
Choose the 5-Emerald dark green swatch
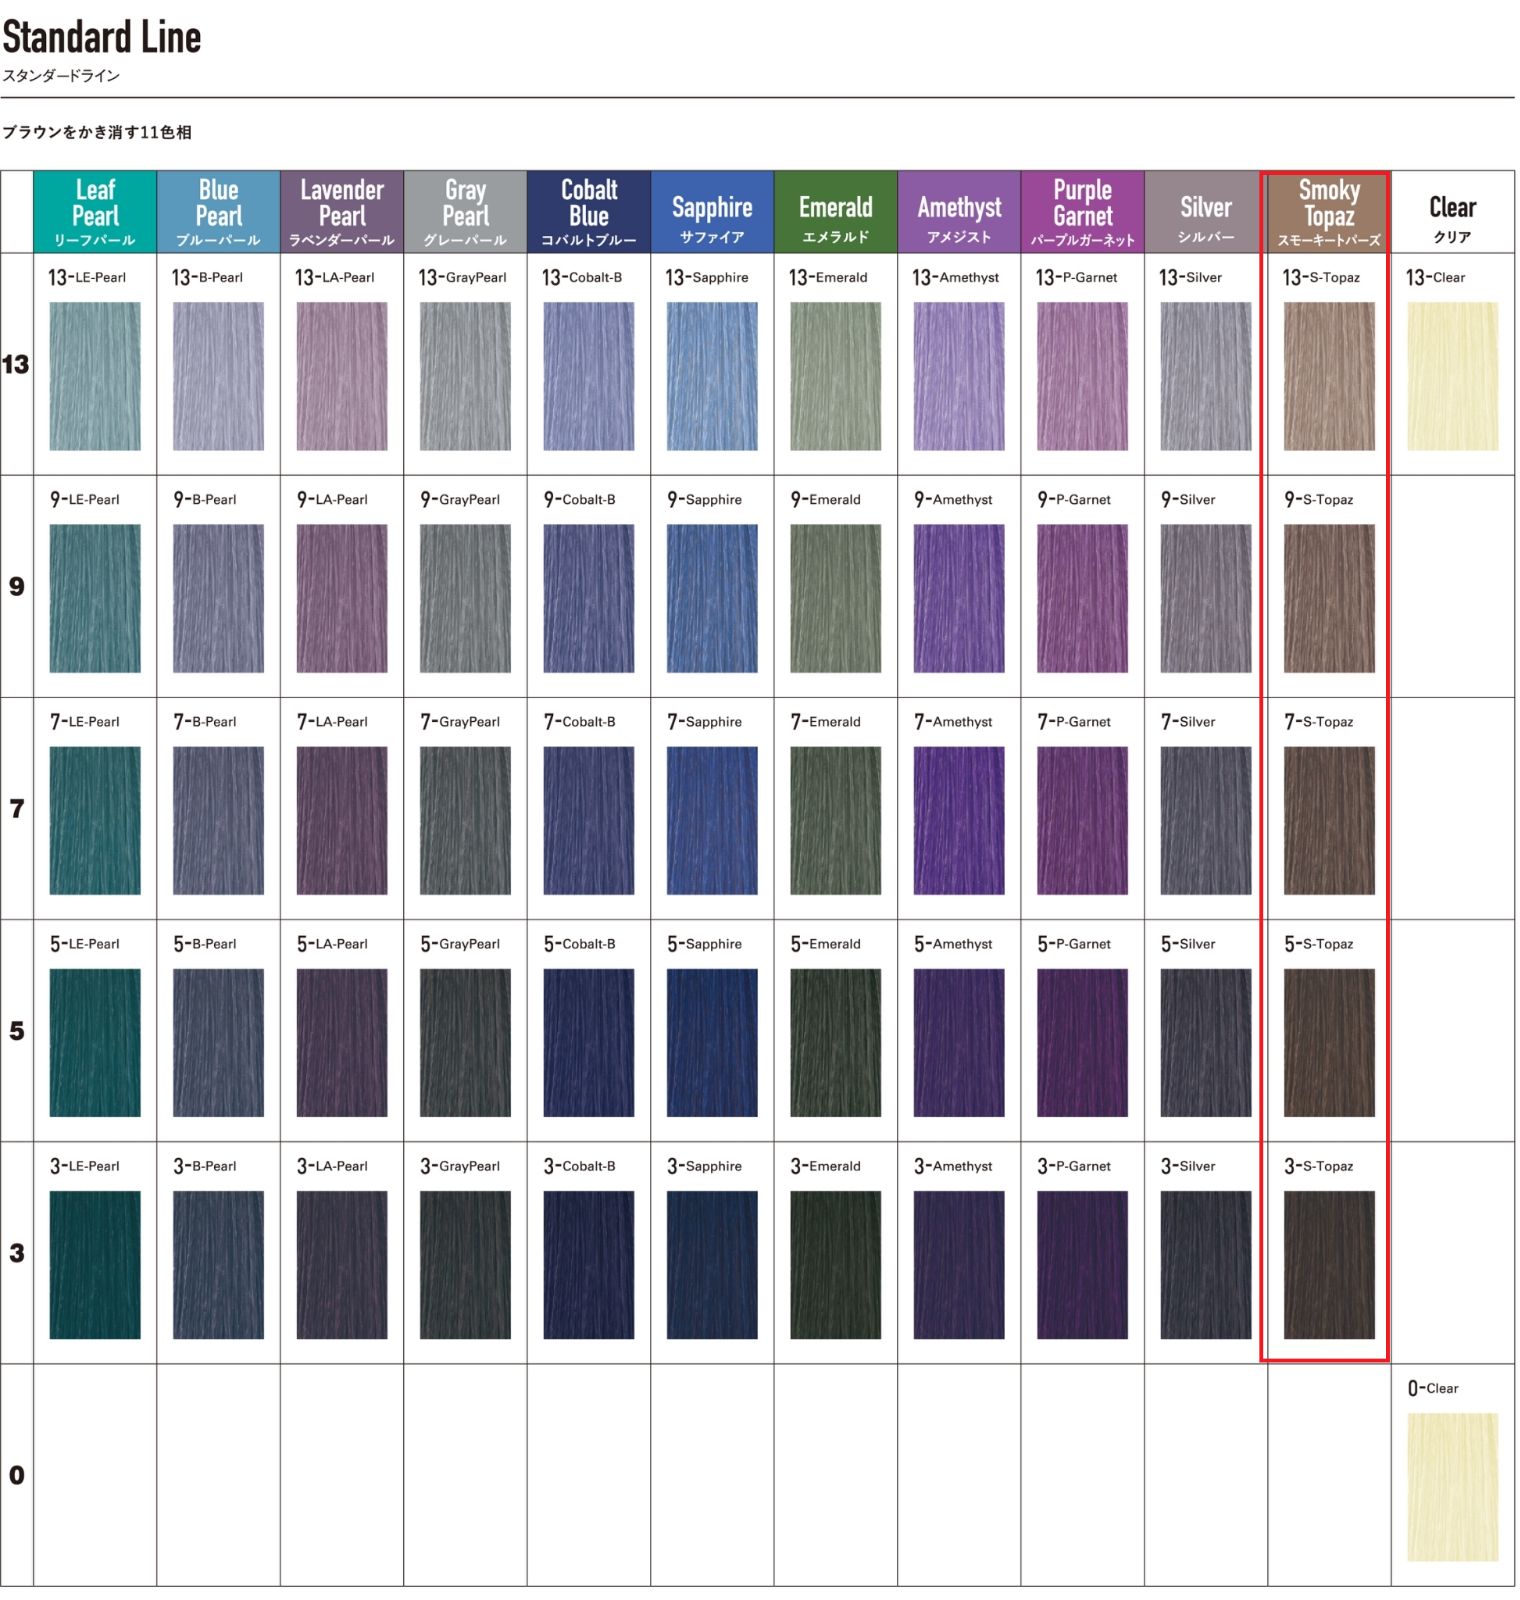835,1042
